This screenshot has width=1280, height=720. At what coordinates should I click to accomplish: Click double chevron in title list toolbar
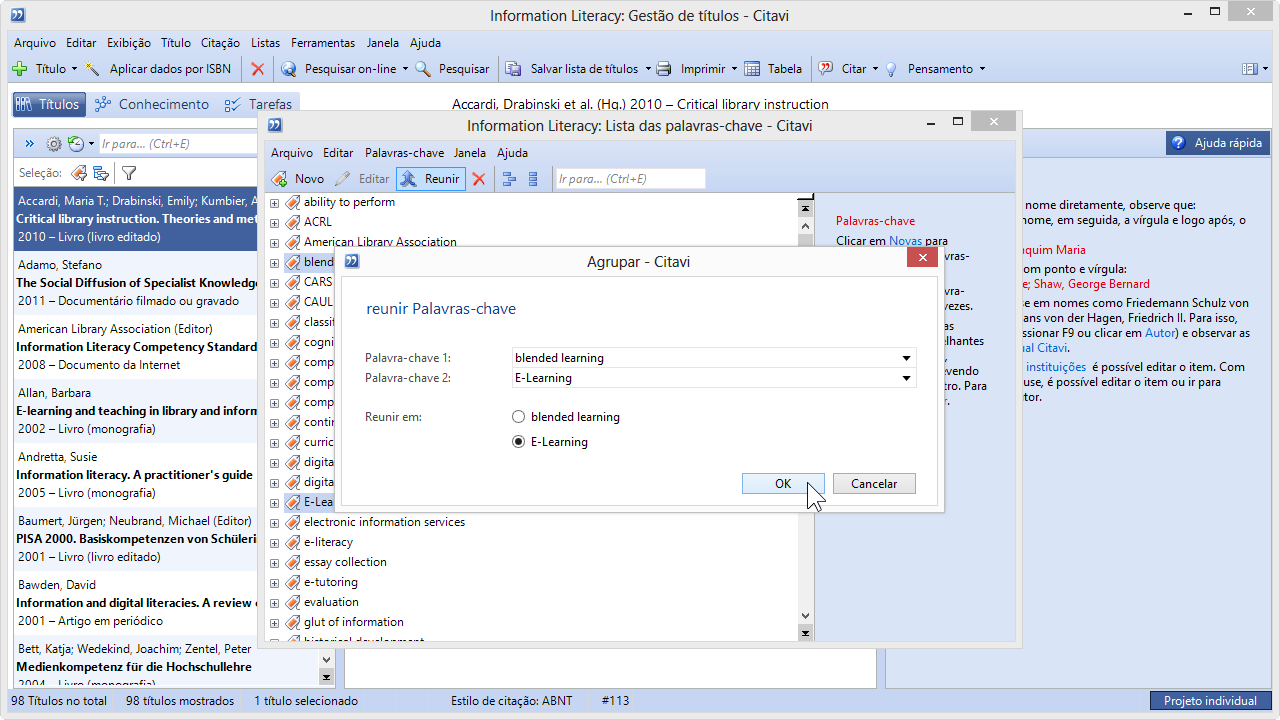[29, 144]
